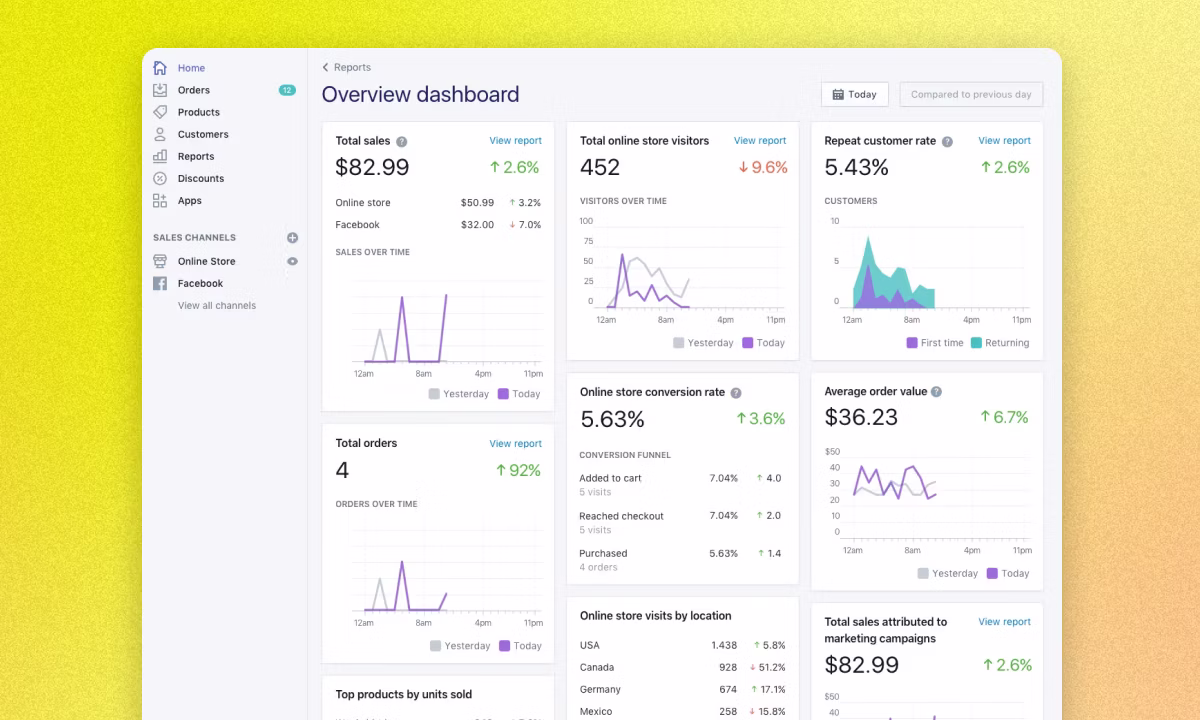This screenshot has height=720, width=1200.
Task: Click the $36.23 average order value
Action: pos(861,417)
